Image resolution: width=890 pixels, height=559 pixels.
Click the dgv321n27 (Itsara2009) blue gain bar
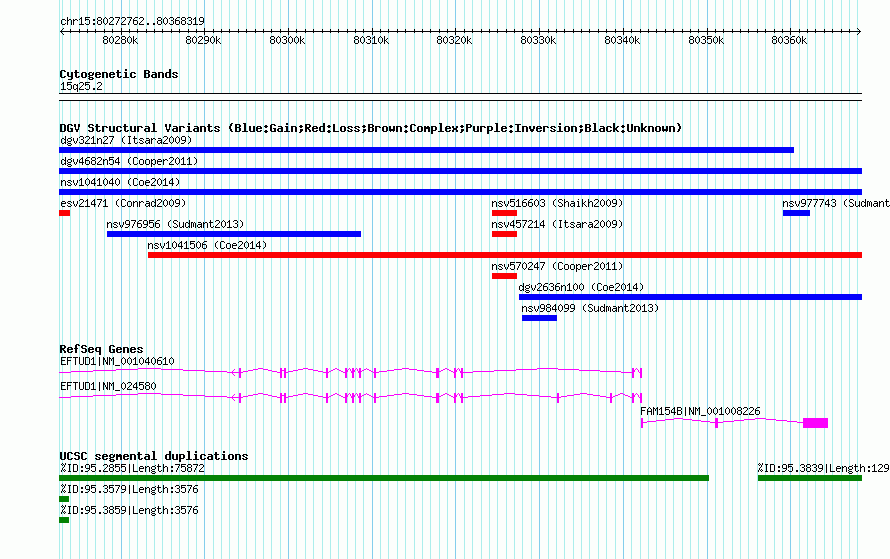[x=426, y=150]
